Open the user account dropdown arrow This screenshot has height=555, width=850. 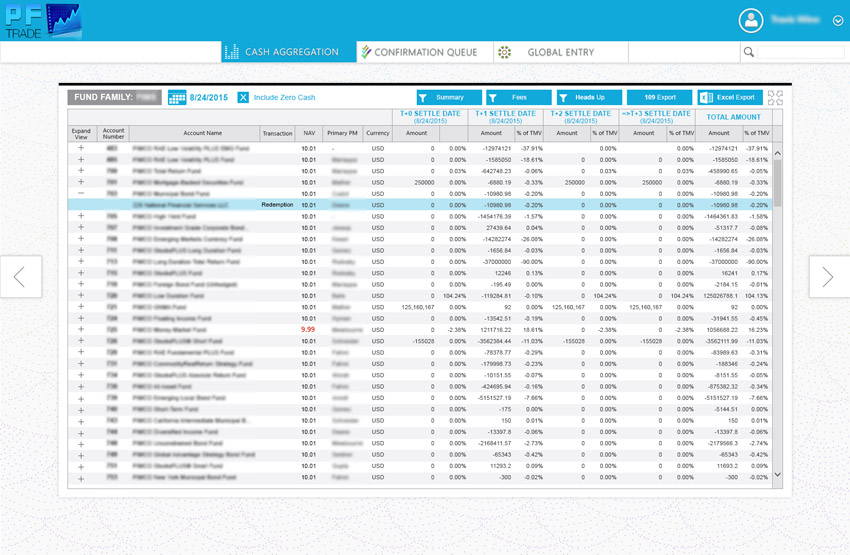coord(837,21)
